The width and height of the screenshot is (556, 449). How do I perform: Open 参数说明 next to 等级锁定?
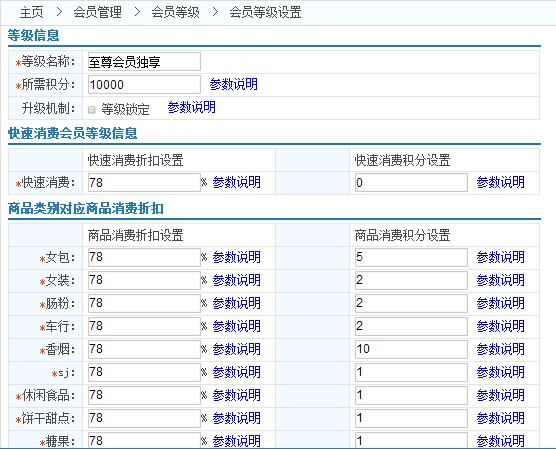coord(192,107)
